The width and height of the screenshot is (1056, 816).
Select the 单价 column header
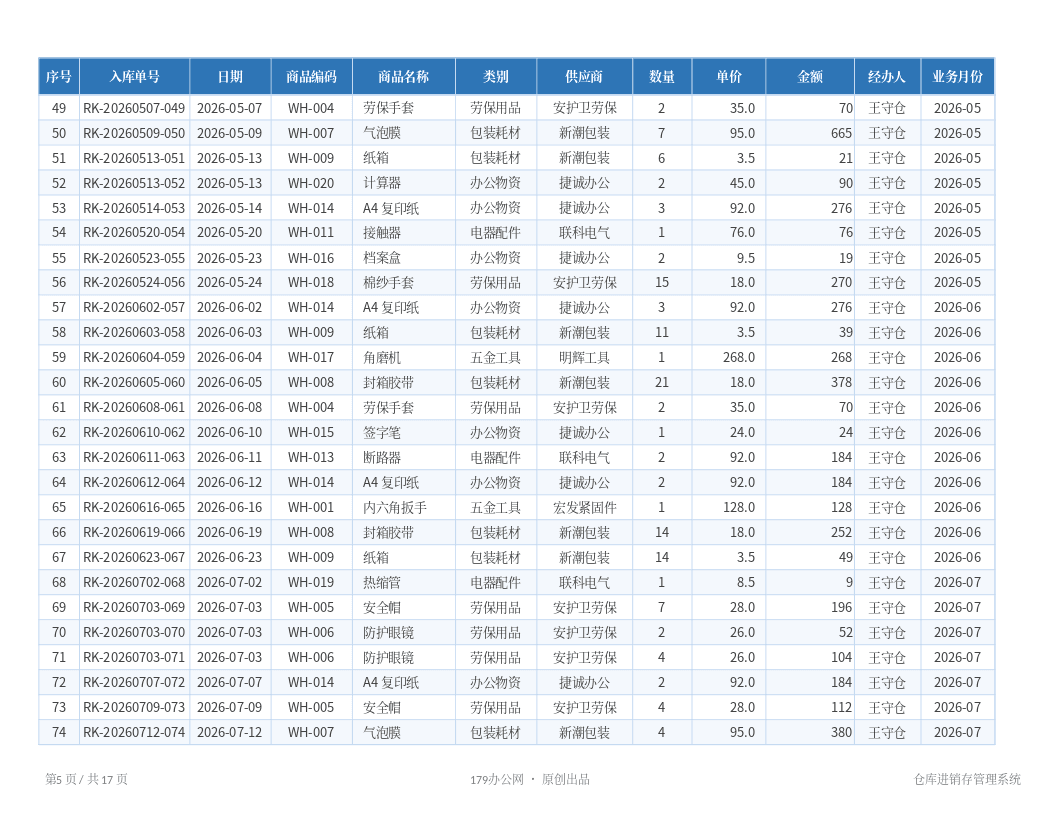coord(729,77)
